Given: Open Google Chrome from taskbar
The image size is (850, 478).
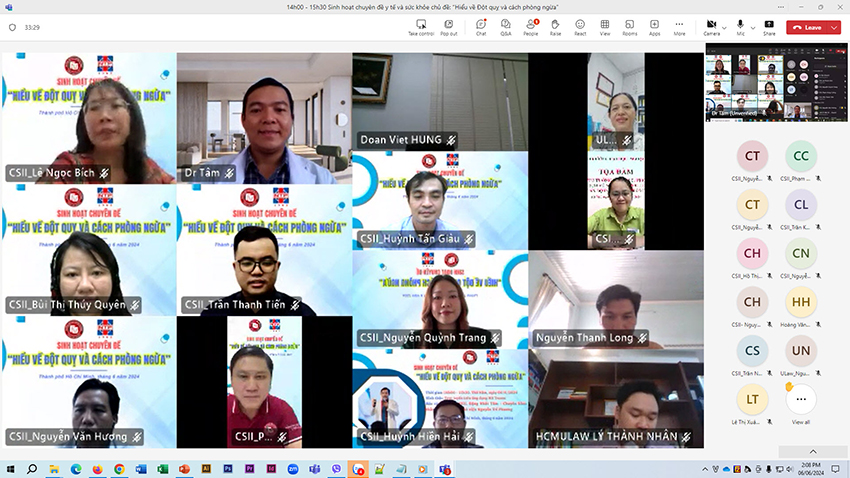Looking at the screenshot, I should coord(119,469).
